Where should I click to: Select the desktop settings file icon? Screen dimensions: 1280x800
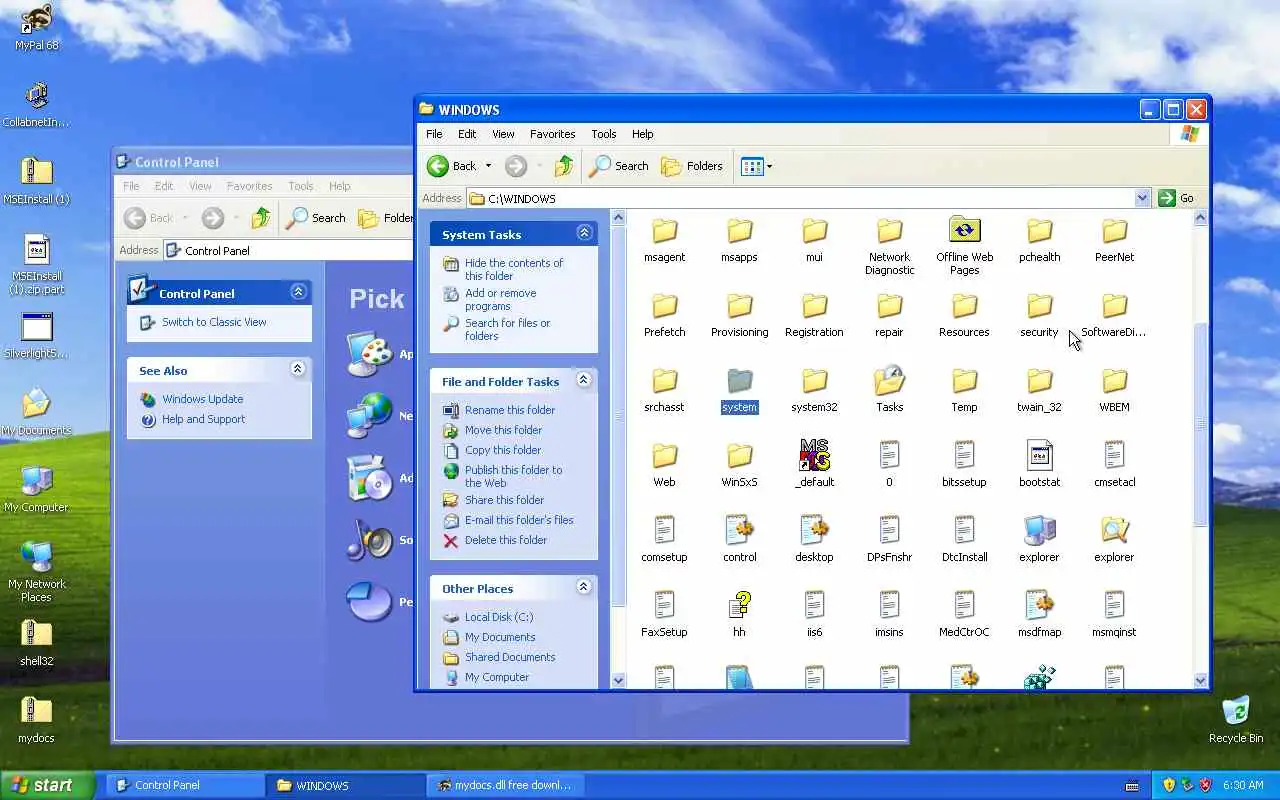click(x=814, y=532)
